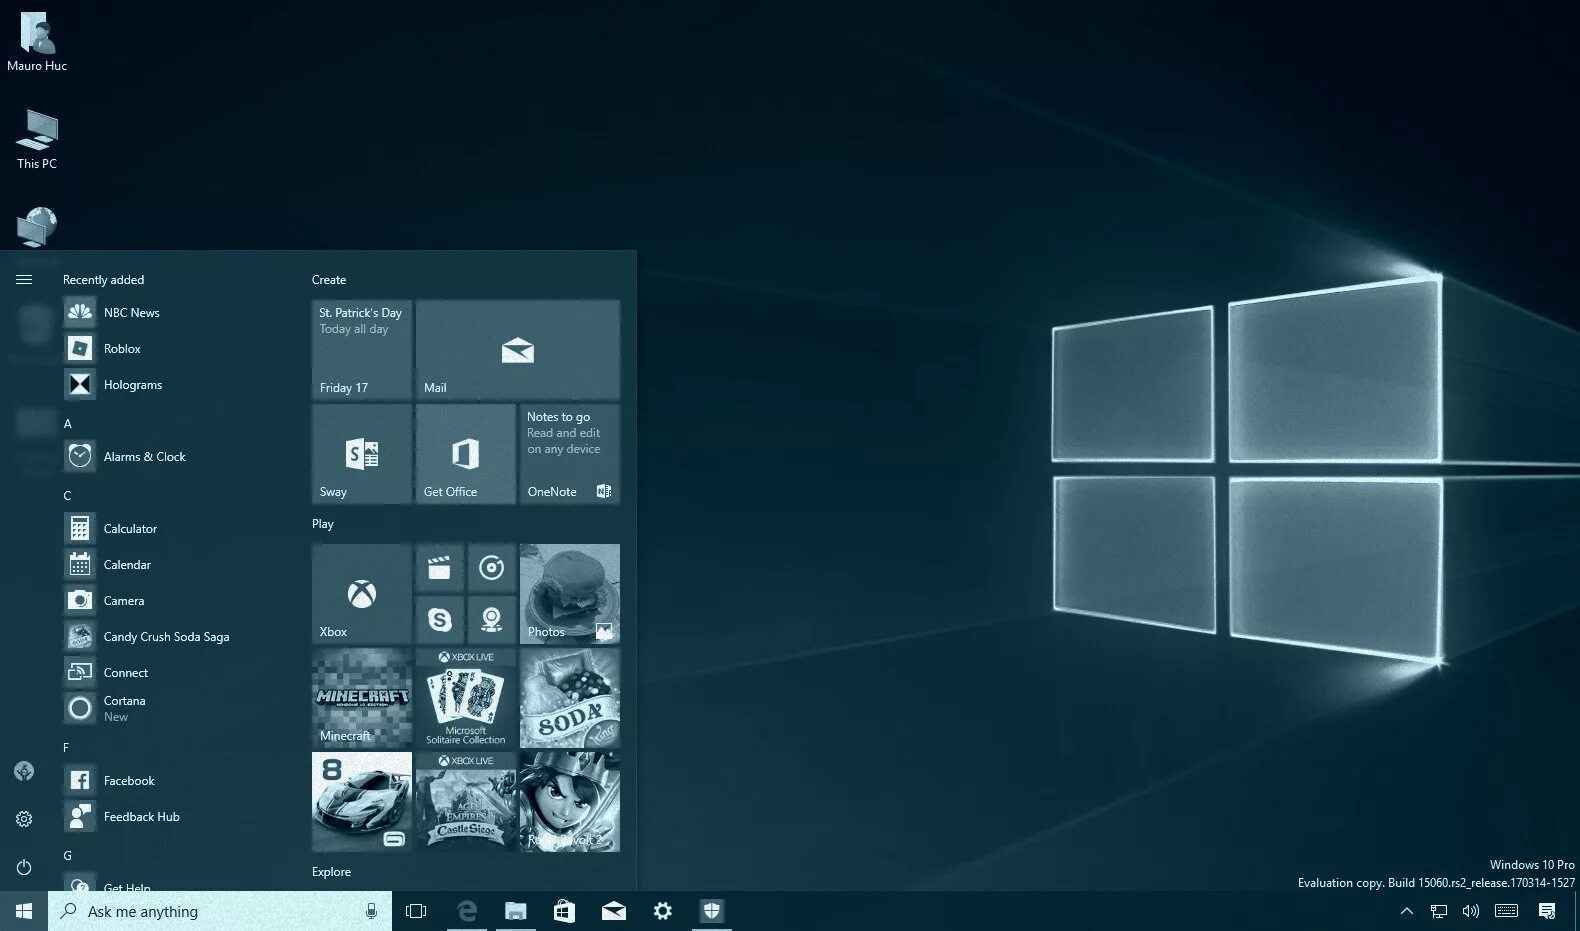Launch the Minecraft tile

pyautogui.click(x=362, y=698)
